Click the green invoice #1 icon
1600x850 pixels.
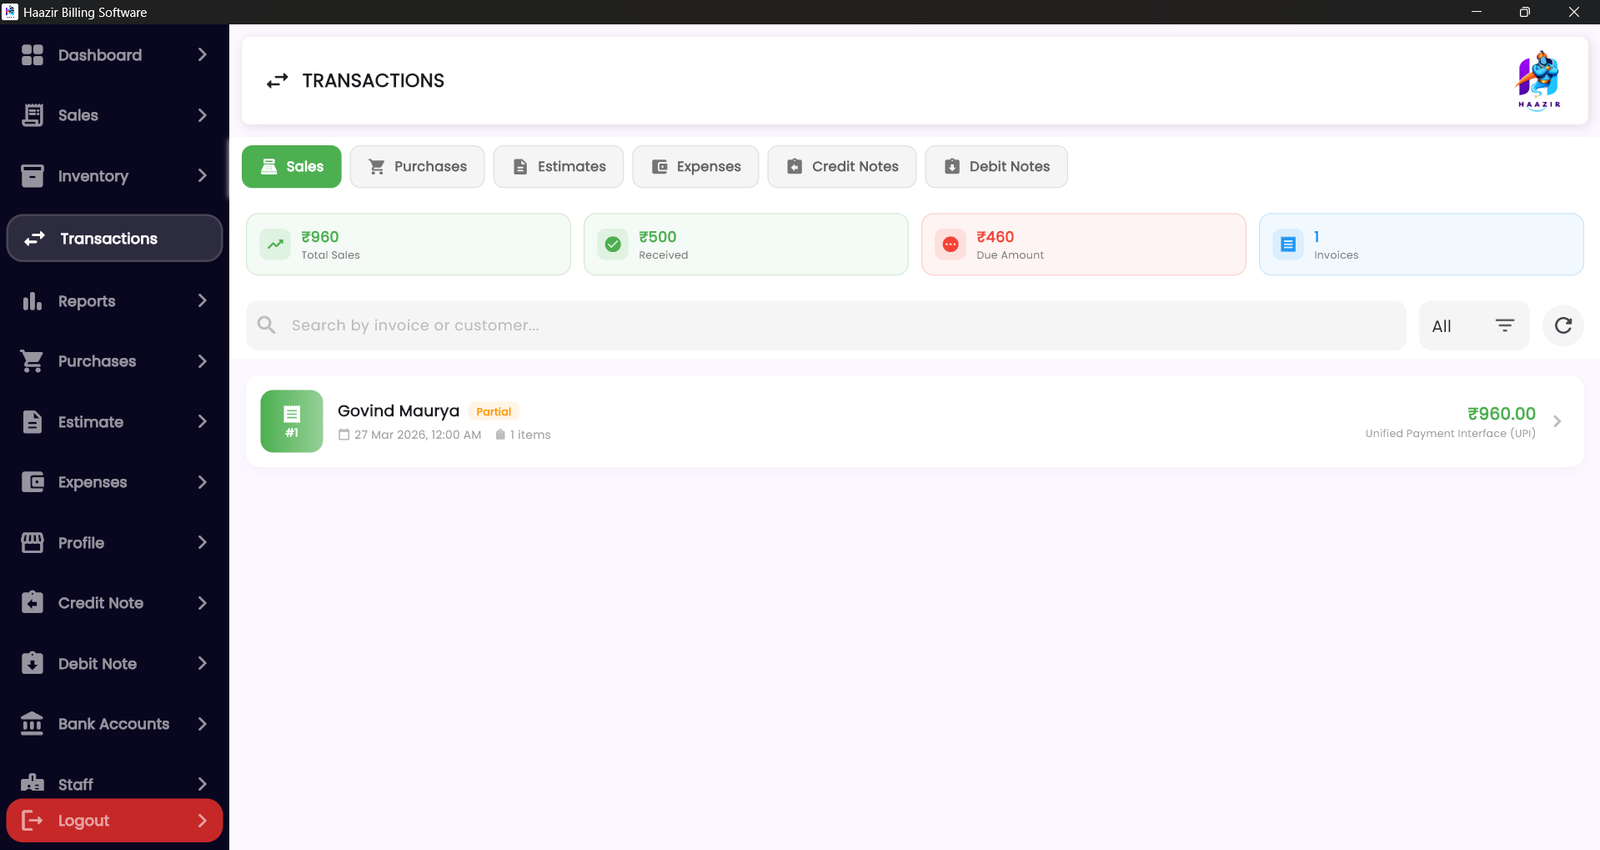tap(291, 421)
